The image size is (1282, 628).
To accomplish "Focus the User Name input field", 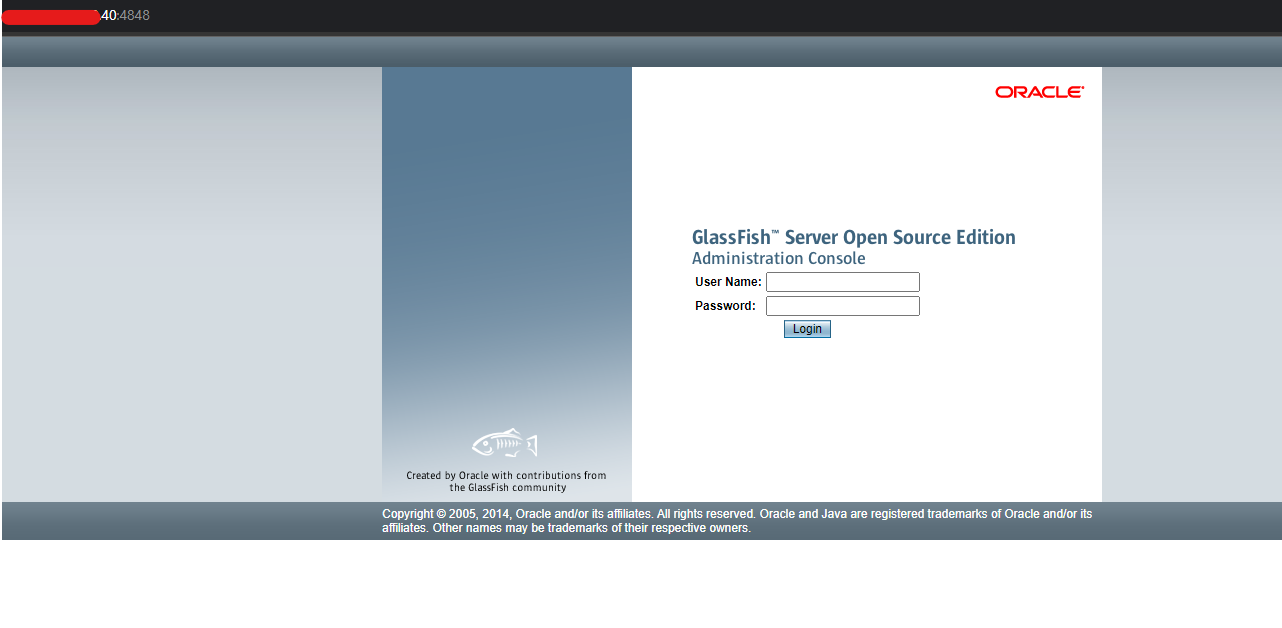I will pos(843,282).
